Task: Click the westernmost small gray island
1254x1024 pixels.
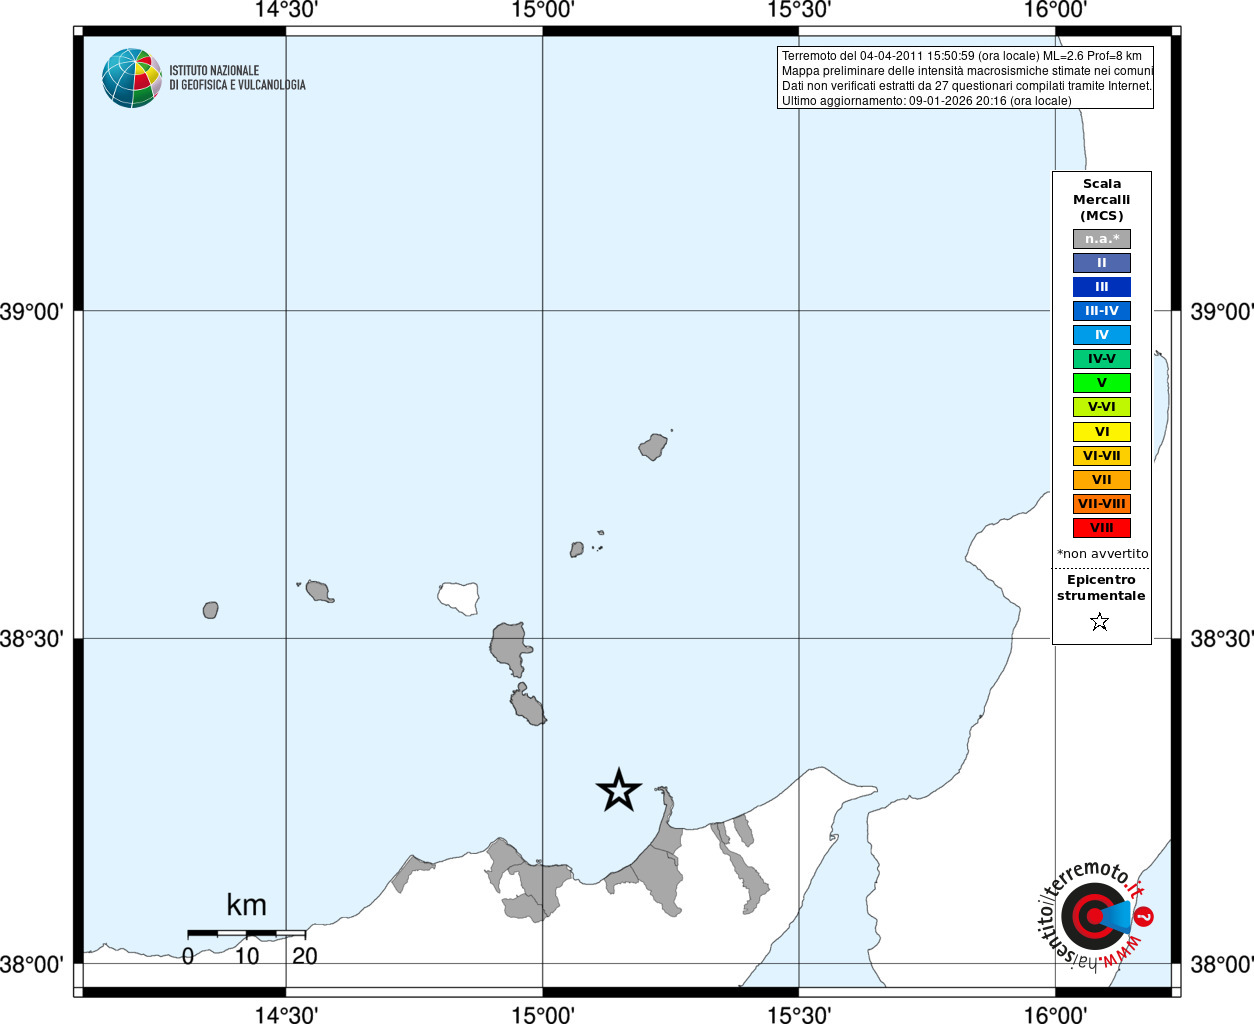Action: tap(211, 610)
